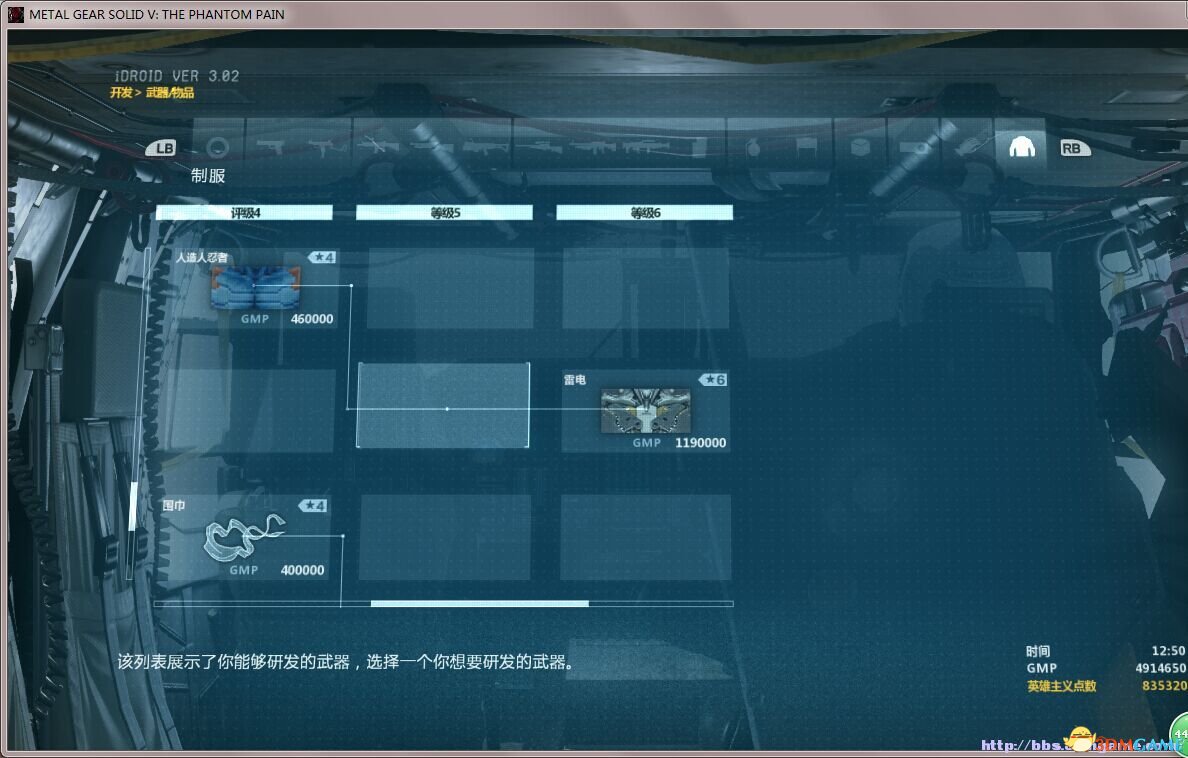Click the RB next-category button

[1075, 148]
